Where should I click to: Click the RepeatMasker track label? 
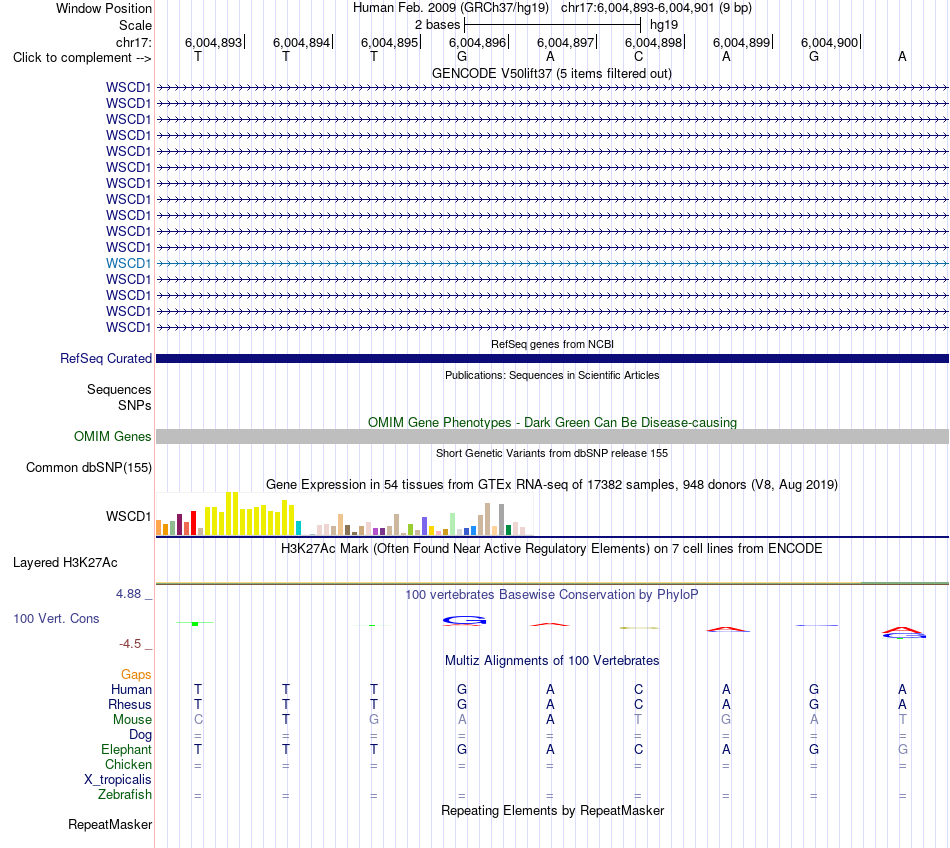click(x=110, y=825)
